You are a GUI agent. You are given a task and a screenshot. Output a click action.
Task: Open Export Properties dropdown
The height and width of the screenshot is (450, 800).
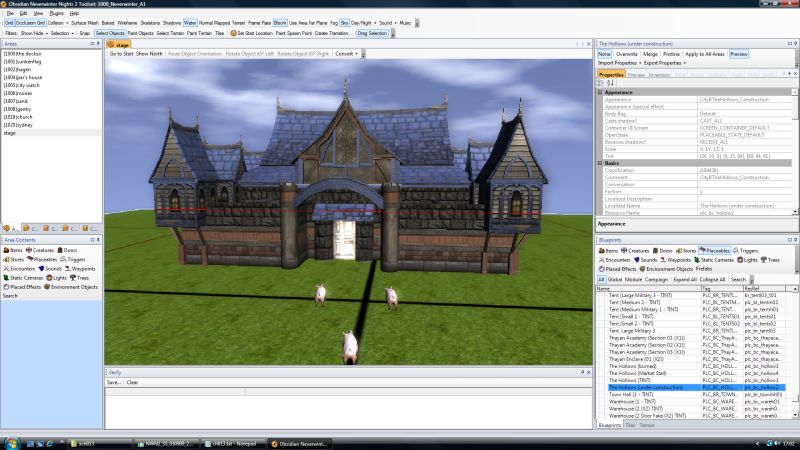665,63
